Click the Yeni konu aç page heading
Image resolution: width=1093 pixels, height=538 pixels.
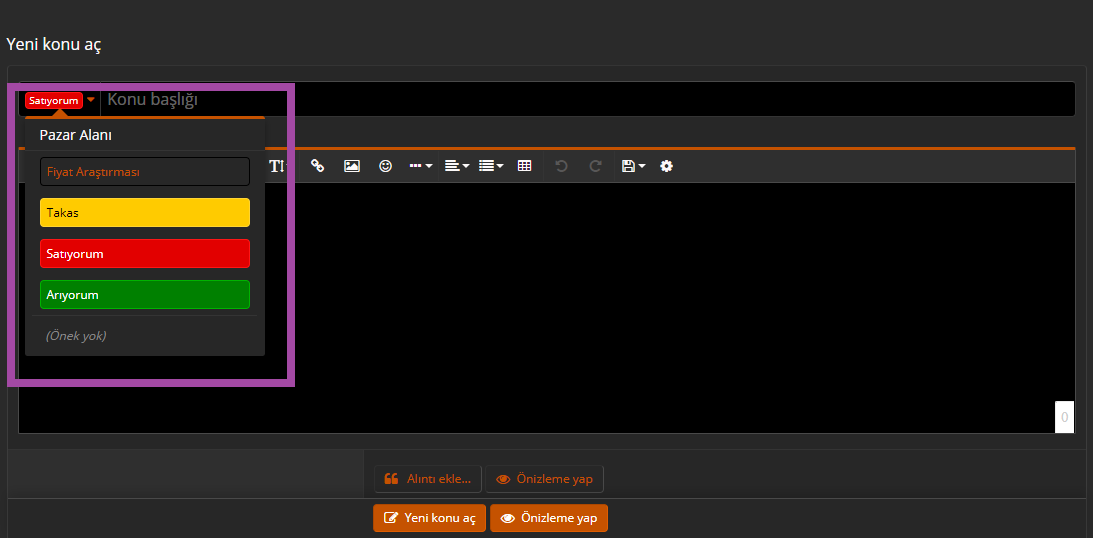[54, 45]
